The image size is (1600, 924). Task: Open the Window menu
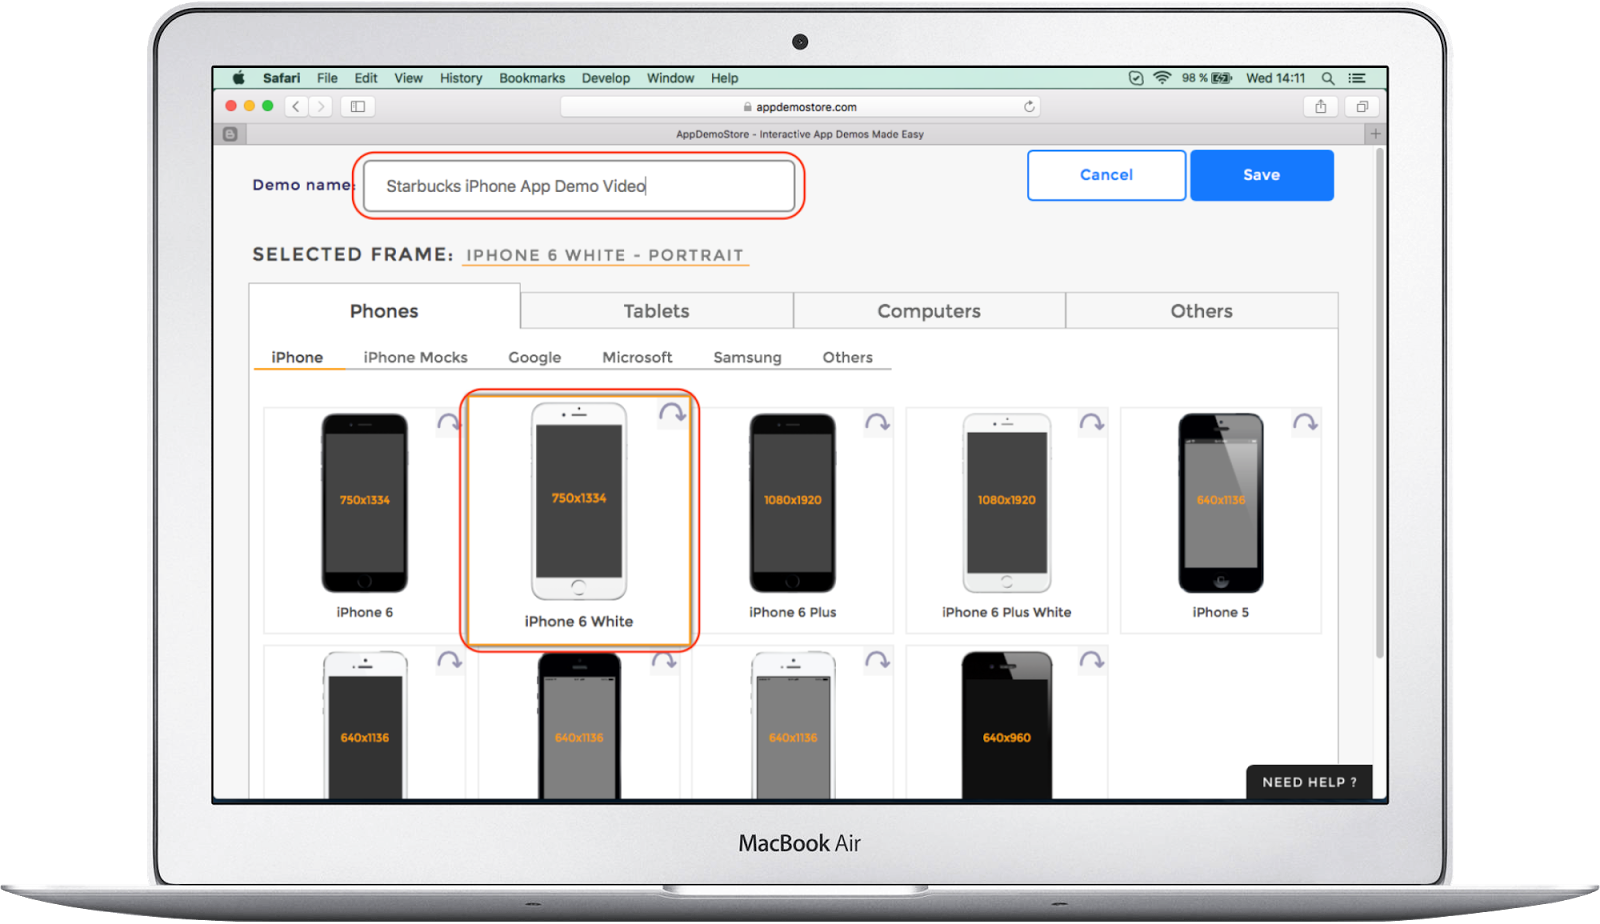[x=670, y=78]
